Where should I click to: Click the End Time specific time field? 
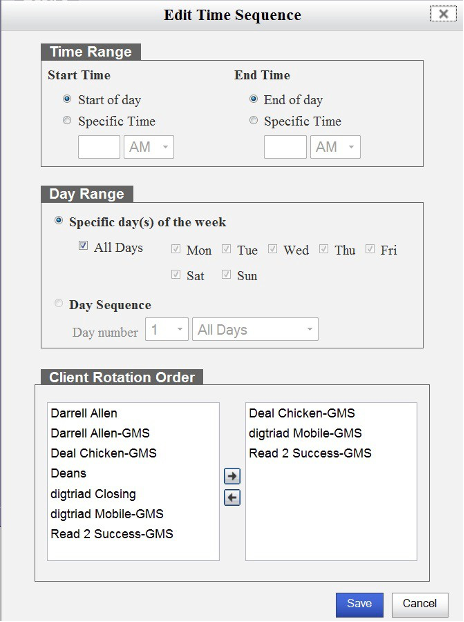pos(285,147)
